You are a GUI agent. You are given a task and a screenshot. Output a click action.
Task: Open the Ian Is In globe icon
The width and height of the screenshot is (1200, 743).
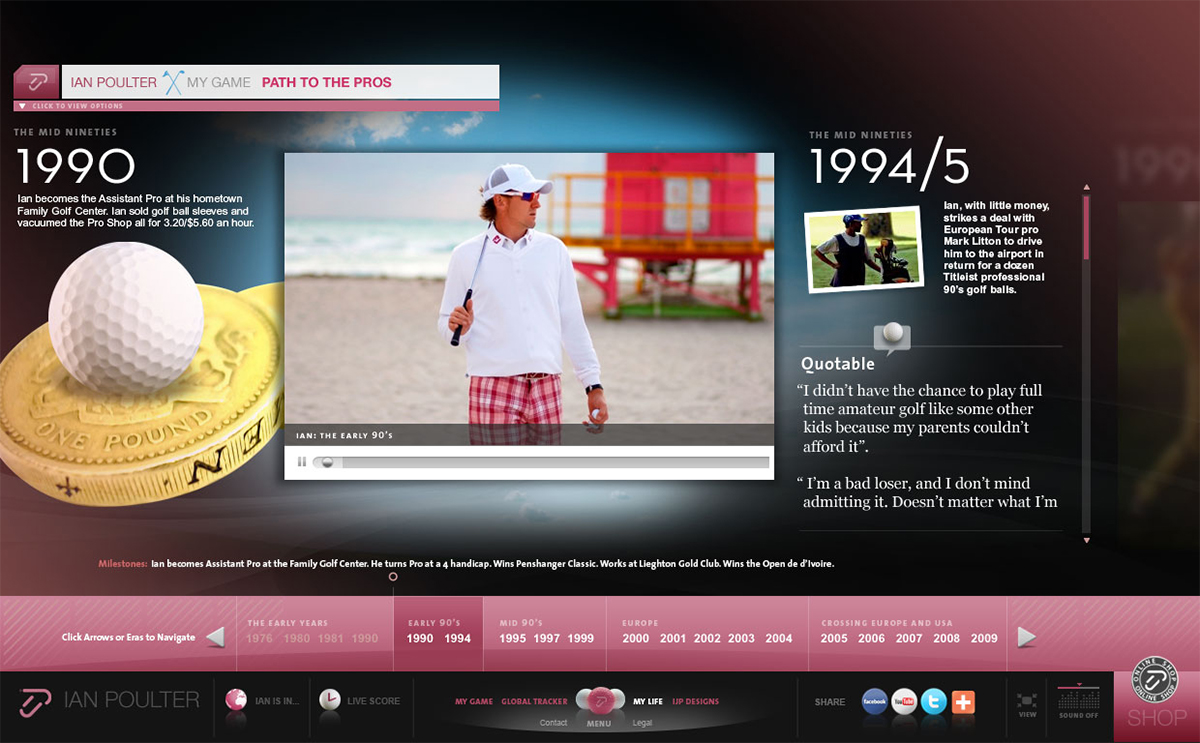click(237, 700)
